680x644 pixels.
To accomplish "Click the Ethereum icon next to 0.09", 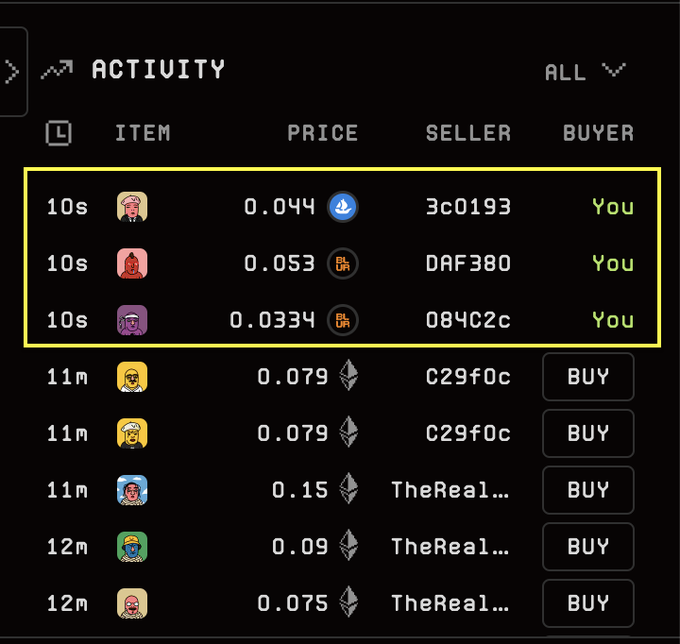I will point(349,545).
